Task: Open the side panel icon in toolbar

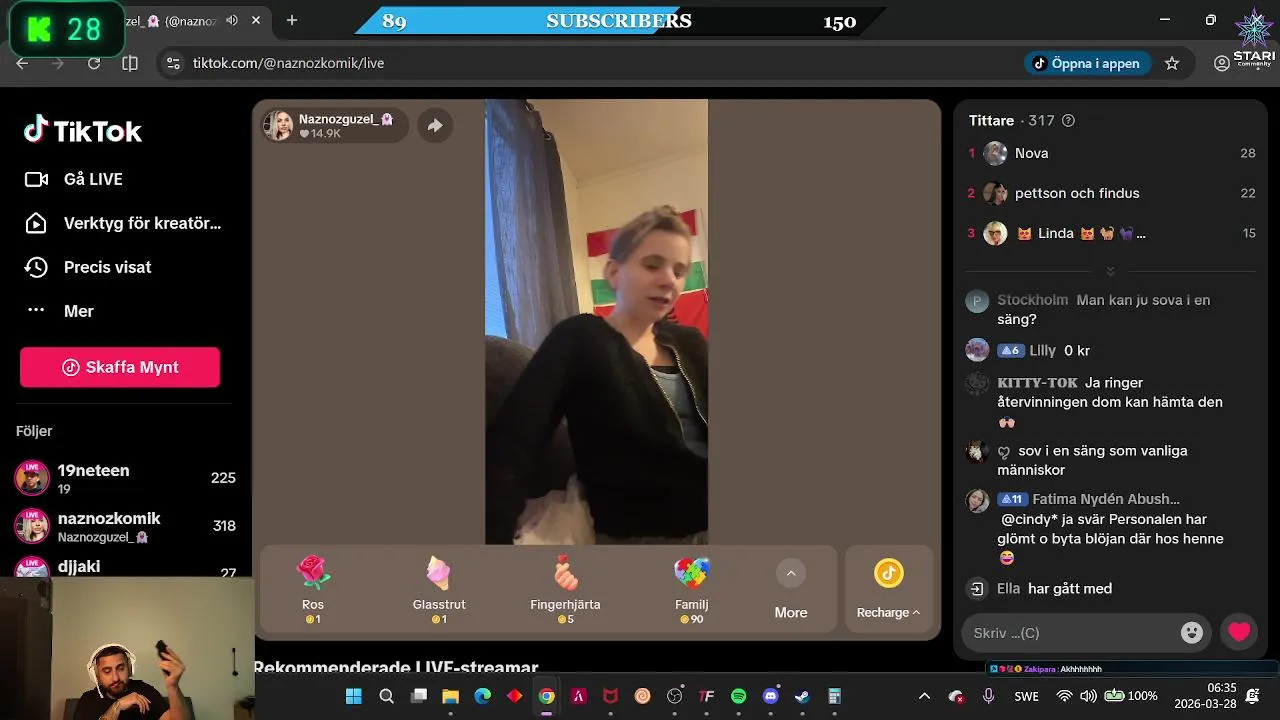Action: coord(130,63)
